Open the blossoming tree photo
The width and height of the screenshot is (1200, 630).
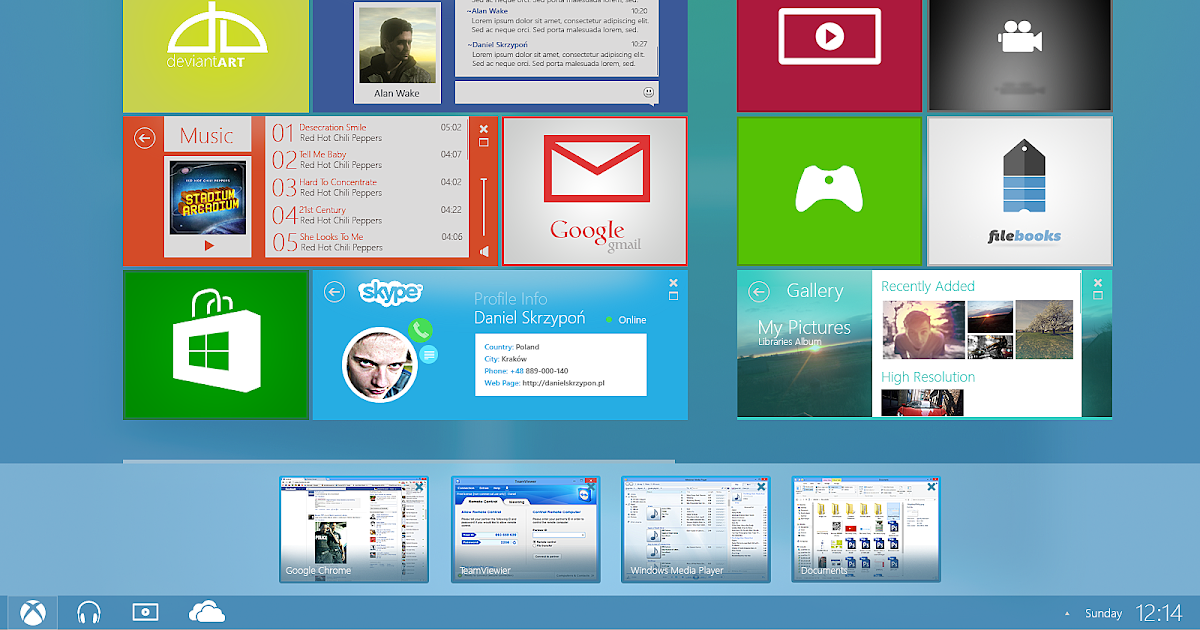coord(1045,329)
